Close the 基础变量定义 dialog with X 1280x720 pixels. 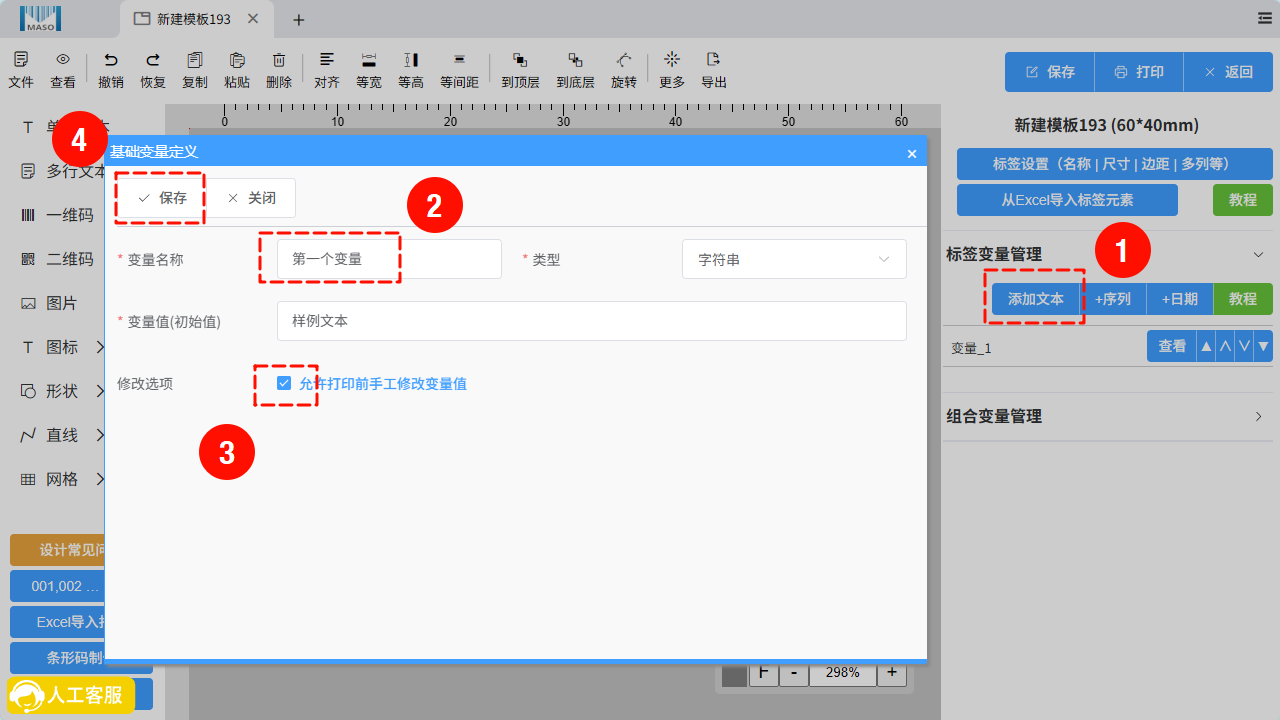coord(912,153)
